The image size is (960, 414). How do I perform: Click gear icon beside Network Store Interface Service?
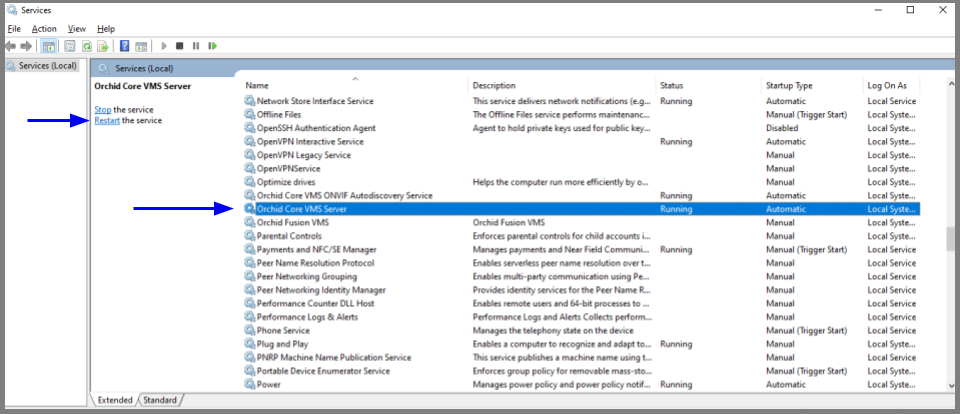point(249,101)
